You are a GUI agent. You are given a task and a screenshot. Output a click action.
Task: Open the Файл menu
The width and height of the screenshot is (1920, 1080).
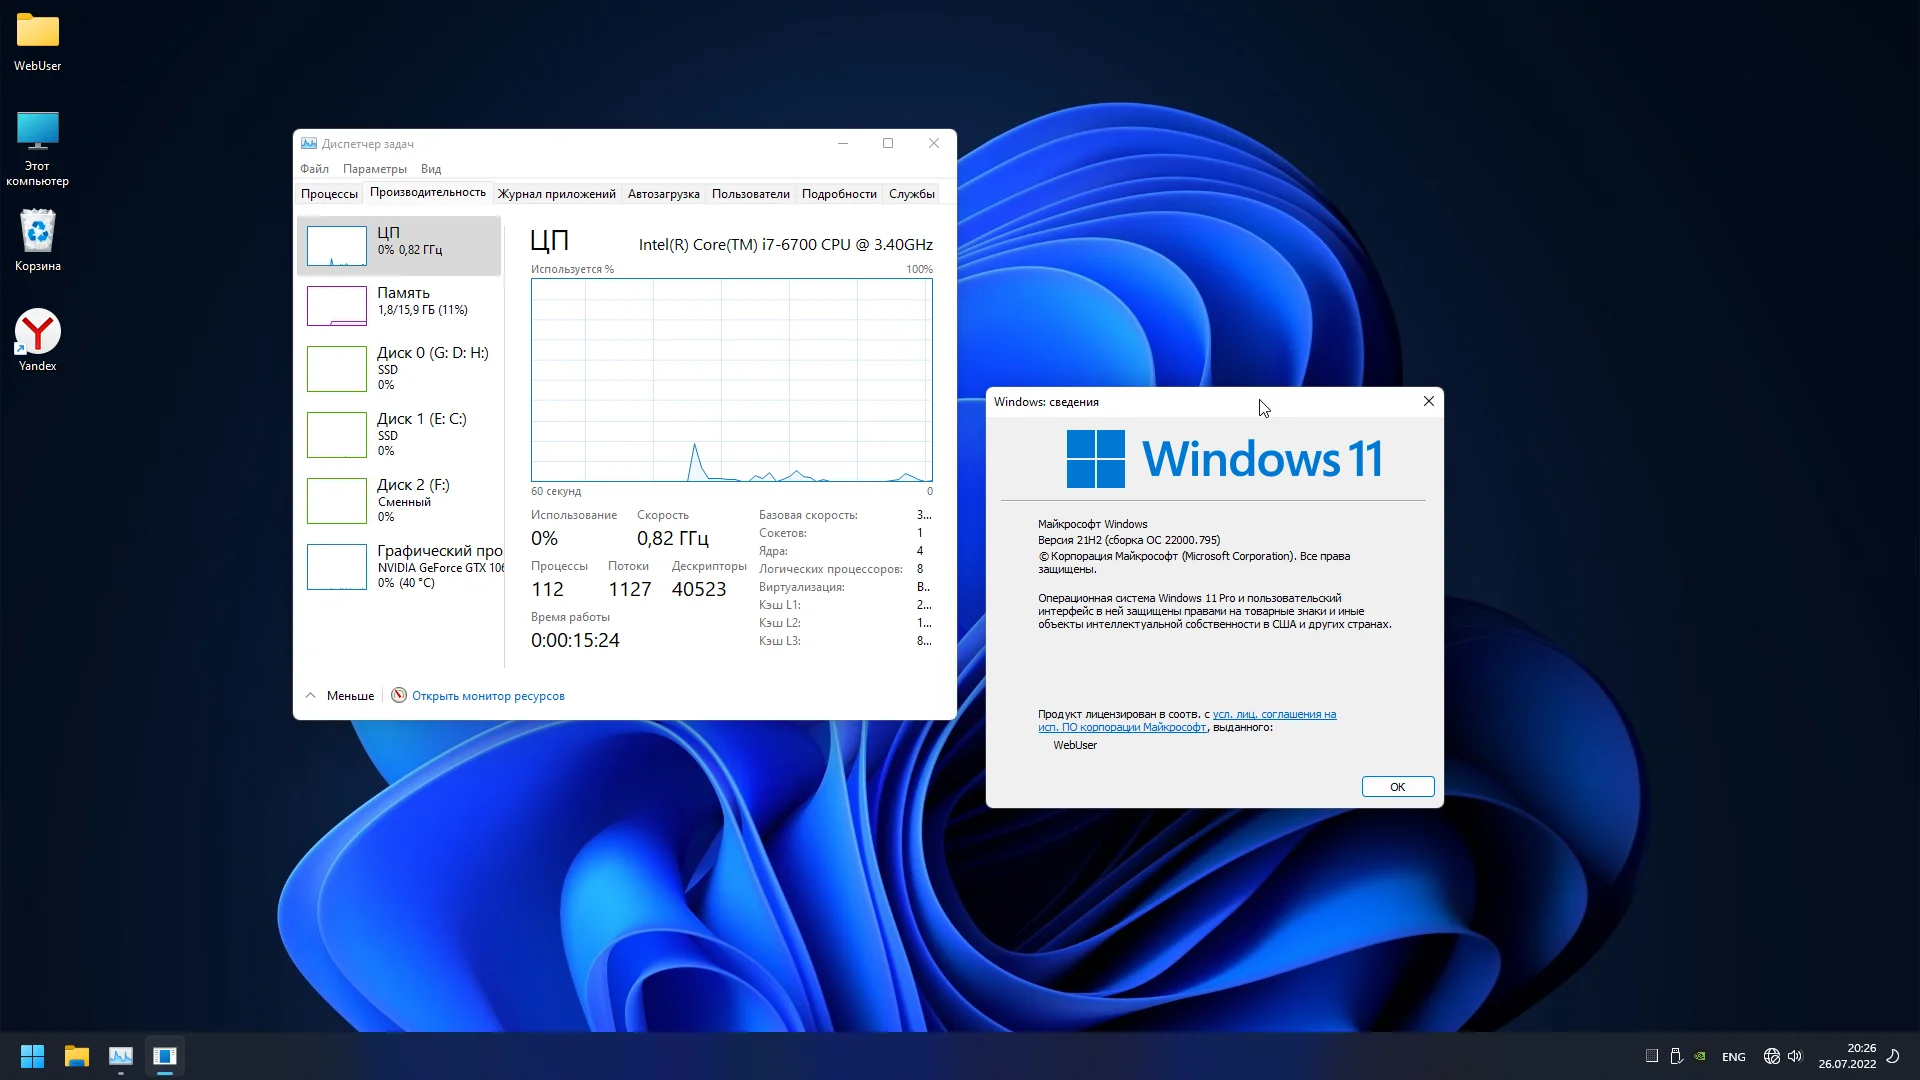(x=314, y=169)
